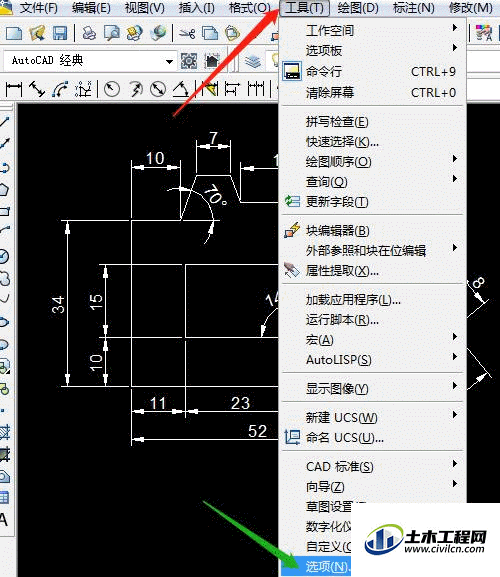The image size is (500, 577).
Task: Open the 插入(I) menu
Action: click(196, 8)
